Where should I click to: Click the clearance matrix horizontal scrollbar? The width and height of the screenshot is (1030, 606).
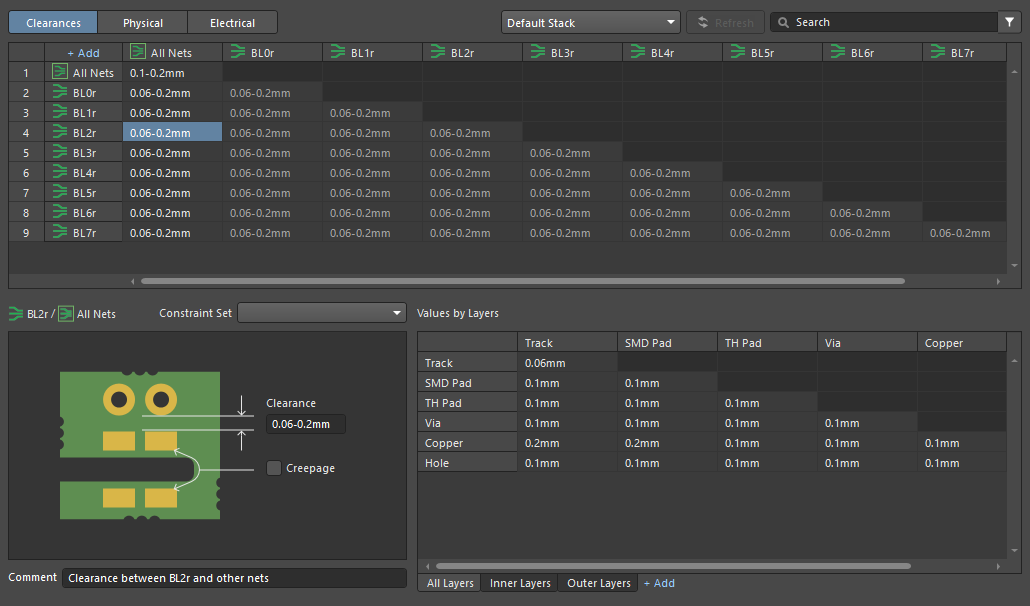tap(522, 281)
